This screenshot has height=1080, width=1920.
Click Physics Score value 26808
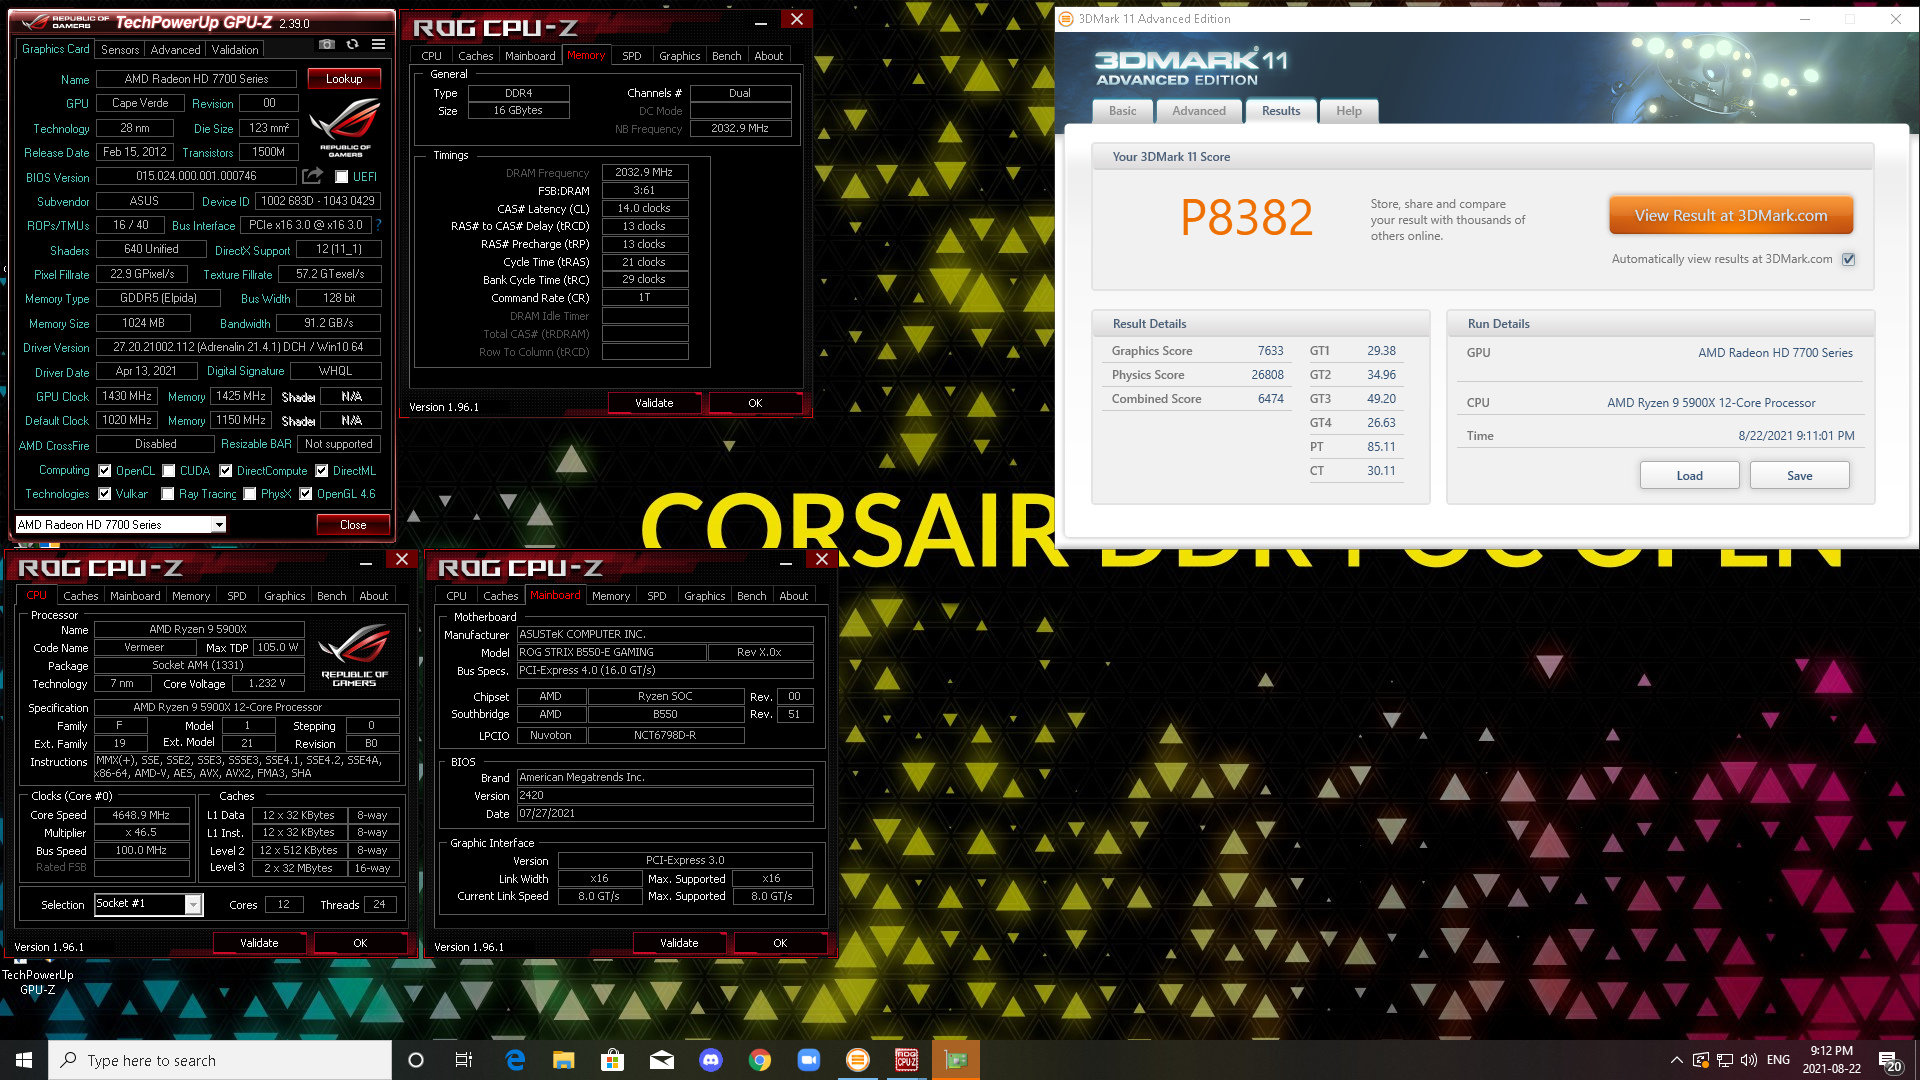click(x=1267, y=375)
